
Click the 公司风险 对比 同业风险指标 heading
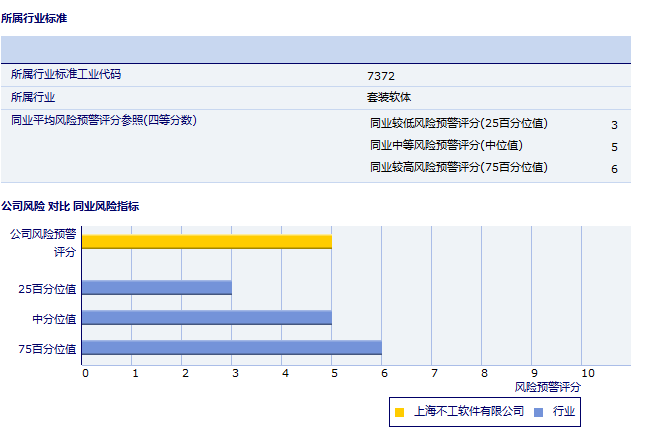click(70, 206)
